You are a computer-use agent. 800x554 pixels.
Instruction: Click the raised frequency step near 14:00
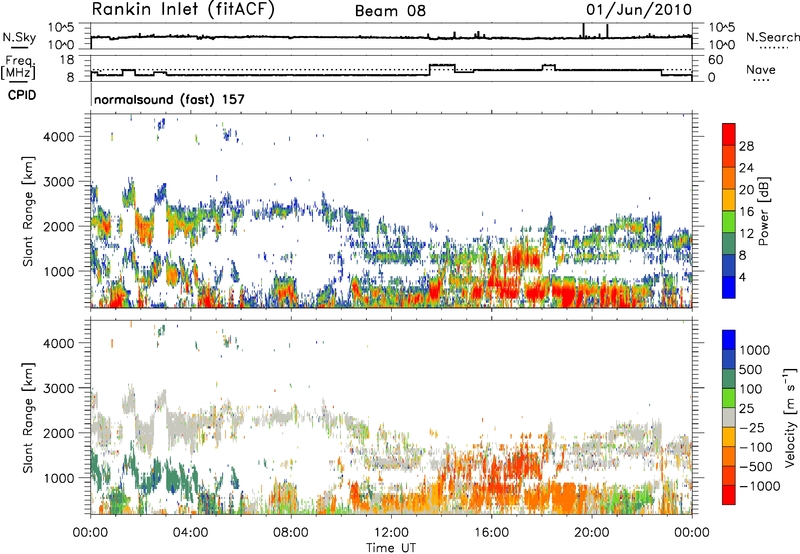click(442, 65)
